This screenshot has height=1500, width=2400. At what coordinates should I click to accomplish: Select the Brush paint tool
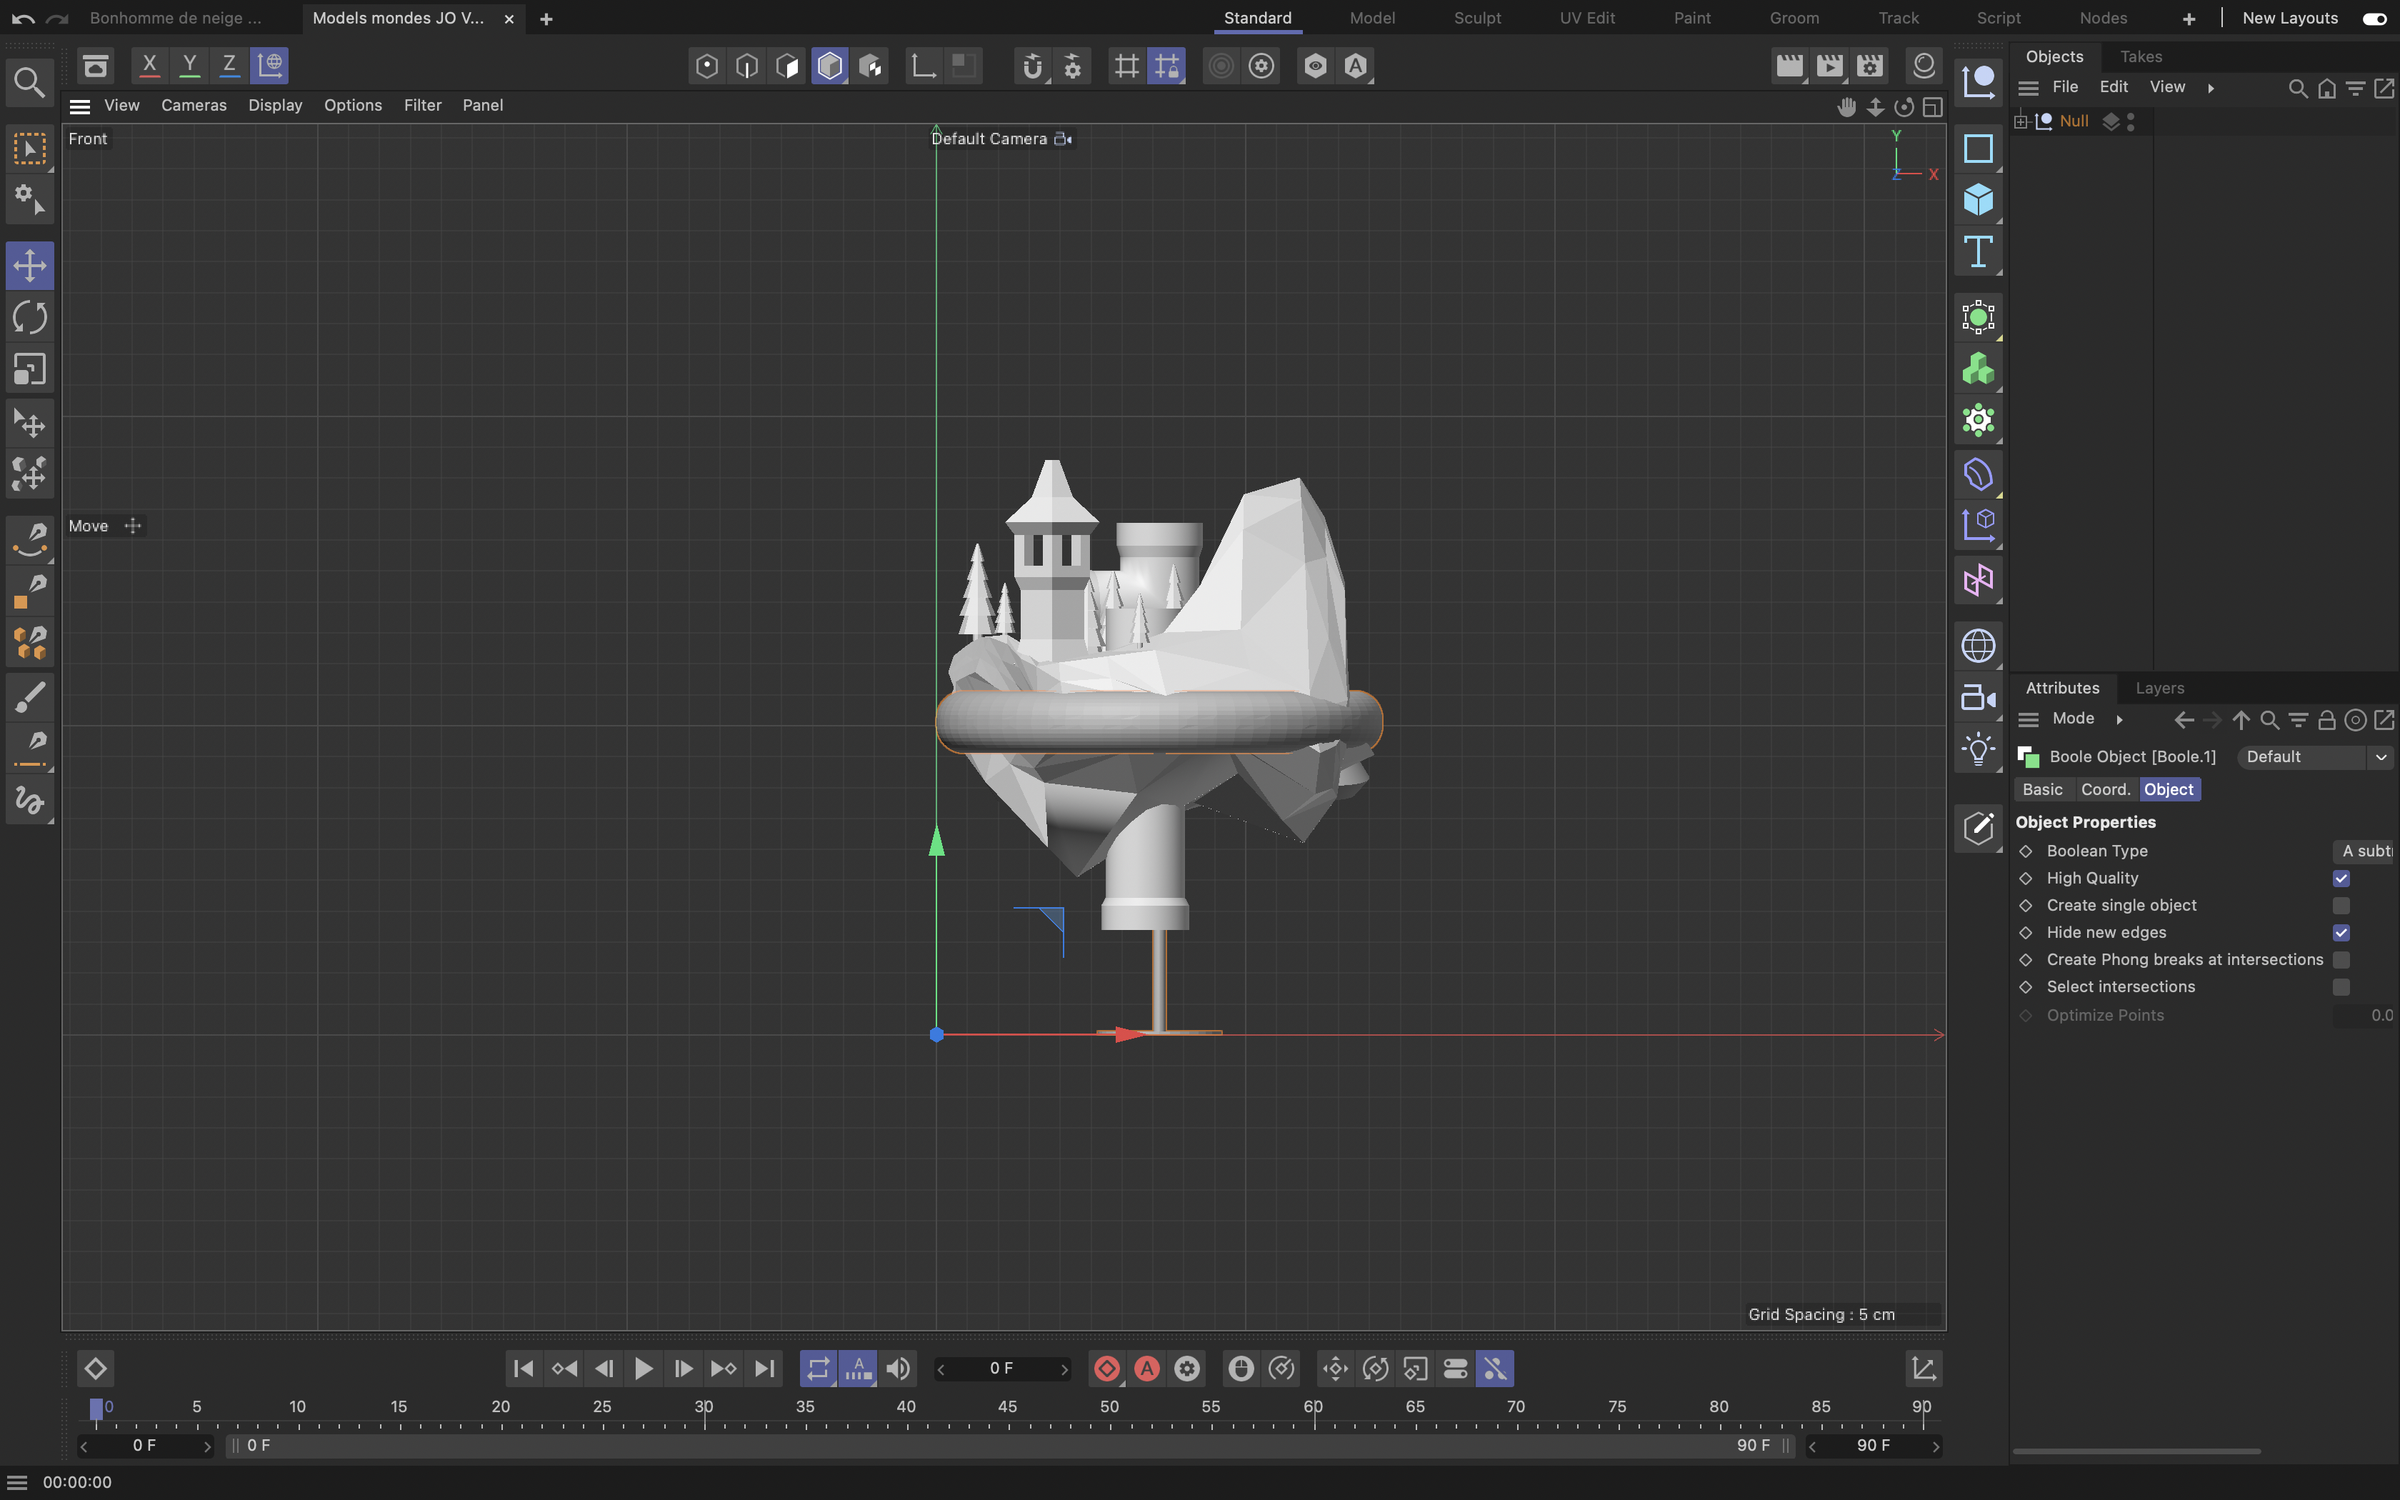30,697
